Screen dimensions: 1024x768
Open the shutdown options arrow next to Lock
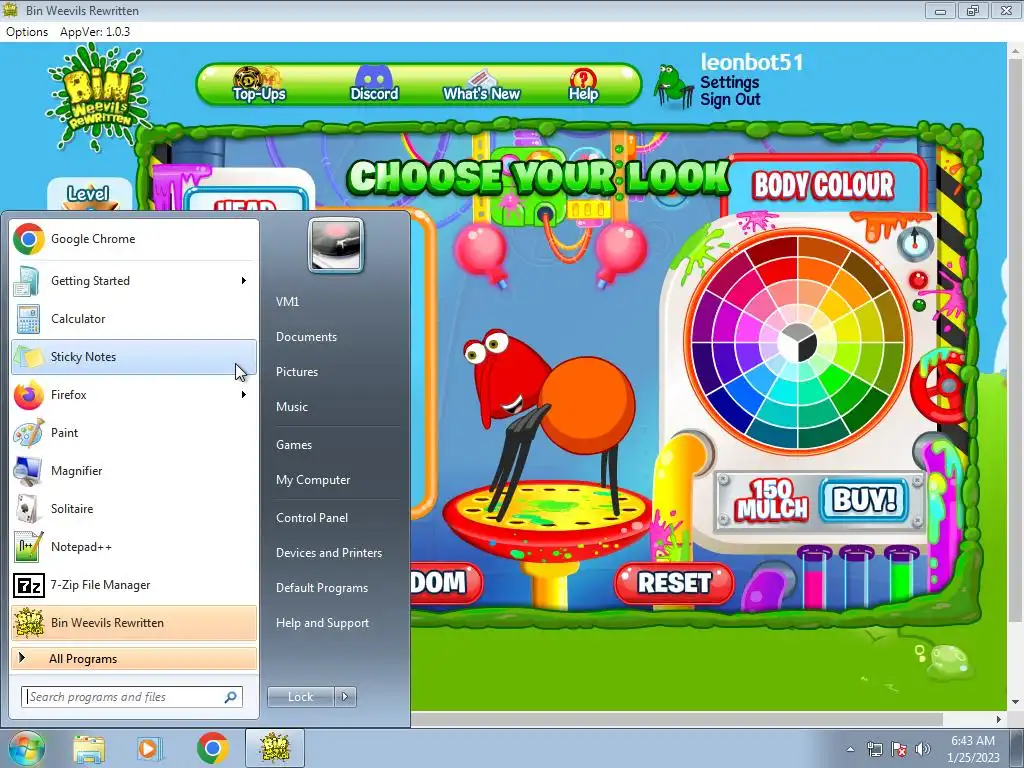tap(345, 697)
